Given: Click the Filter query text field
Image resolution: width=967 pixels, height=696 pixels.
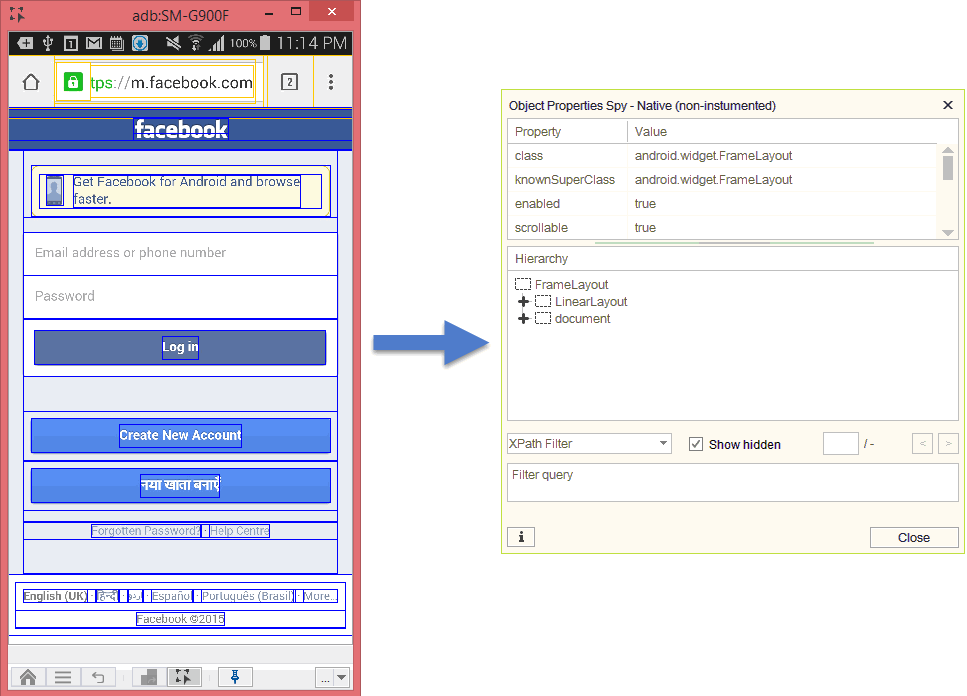Looking at the screenshot, I should tap(732, 482).
